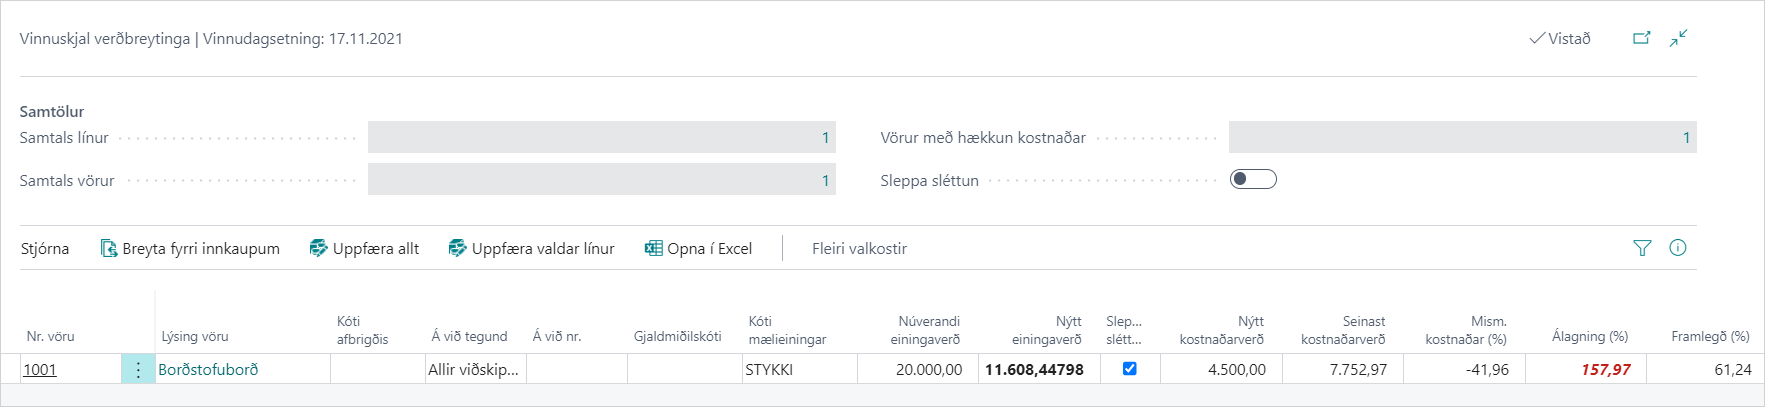The height and width of the screenshot is (407, 1765).
Task: Click the Opna í Excel icon
Action: point(654,248)
